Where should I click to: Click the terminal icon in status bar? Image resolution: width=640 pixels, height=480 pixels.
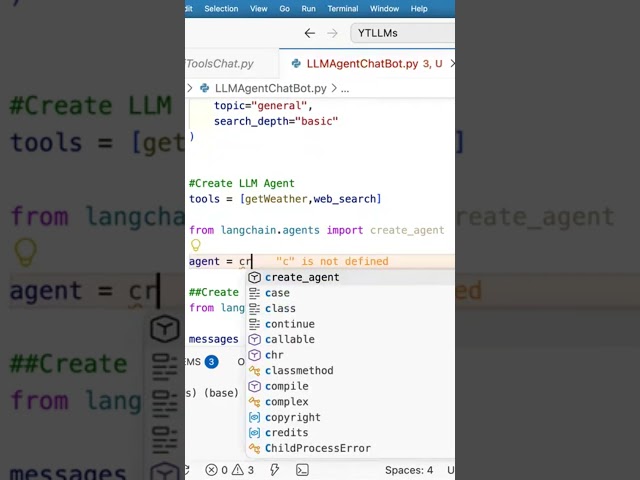pyautogui.click(x=302, y=470)
